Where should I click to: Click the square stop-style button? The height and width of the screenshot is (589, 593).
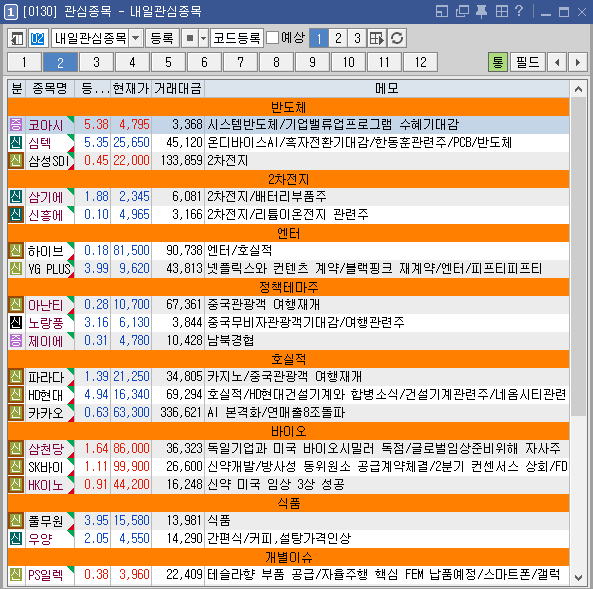point(190,38)
